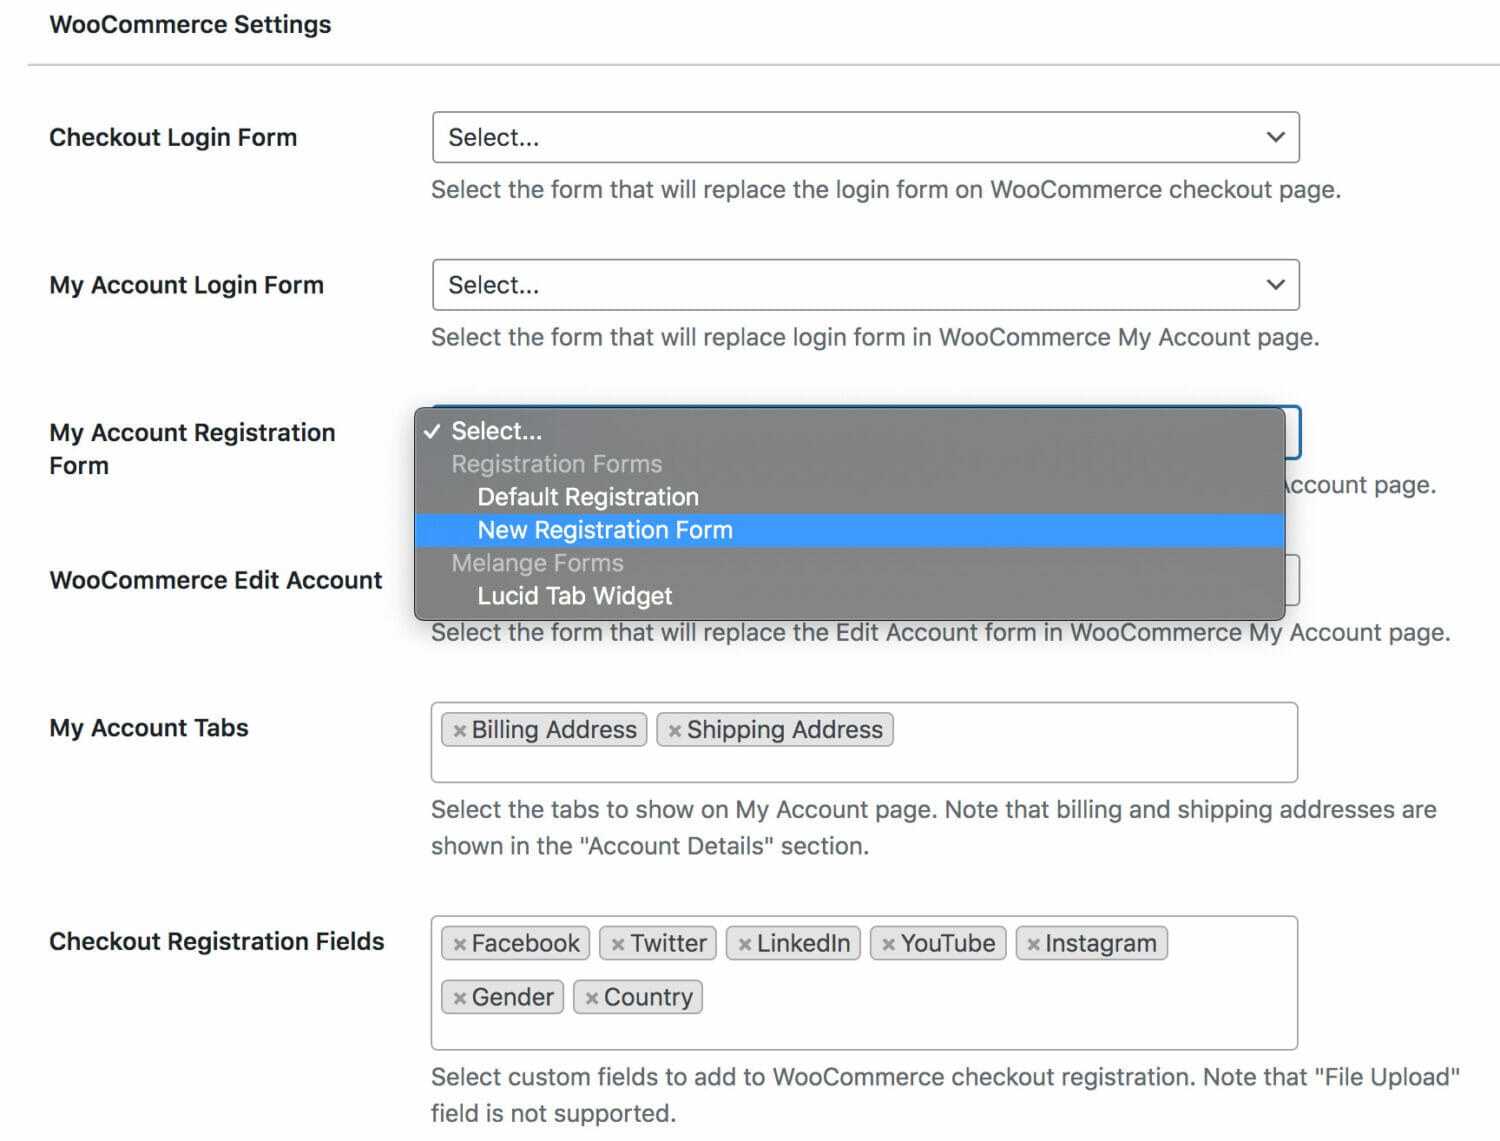Viewport: 1500px width, 1141px height.
Task: Click the Melange Forms group header
Action: tap(537, 563)
